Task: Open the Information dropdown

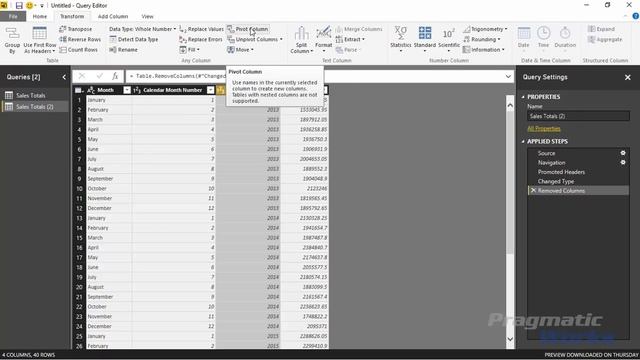Action: click(x=484, y=50)
